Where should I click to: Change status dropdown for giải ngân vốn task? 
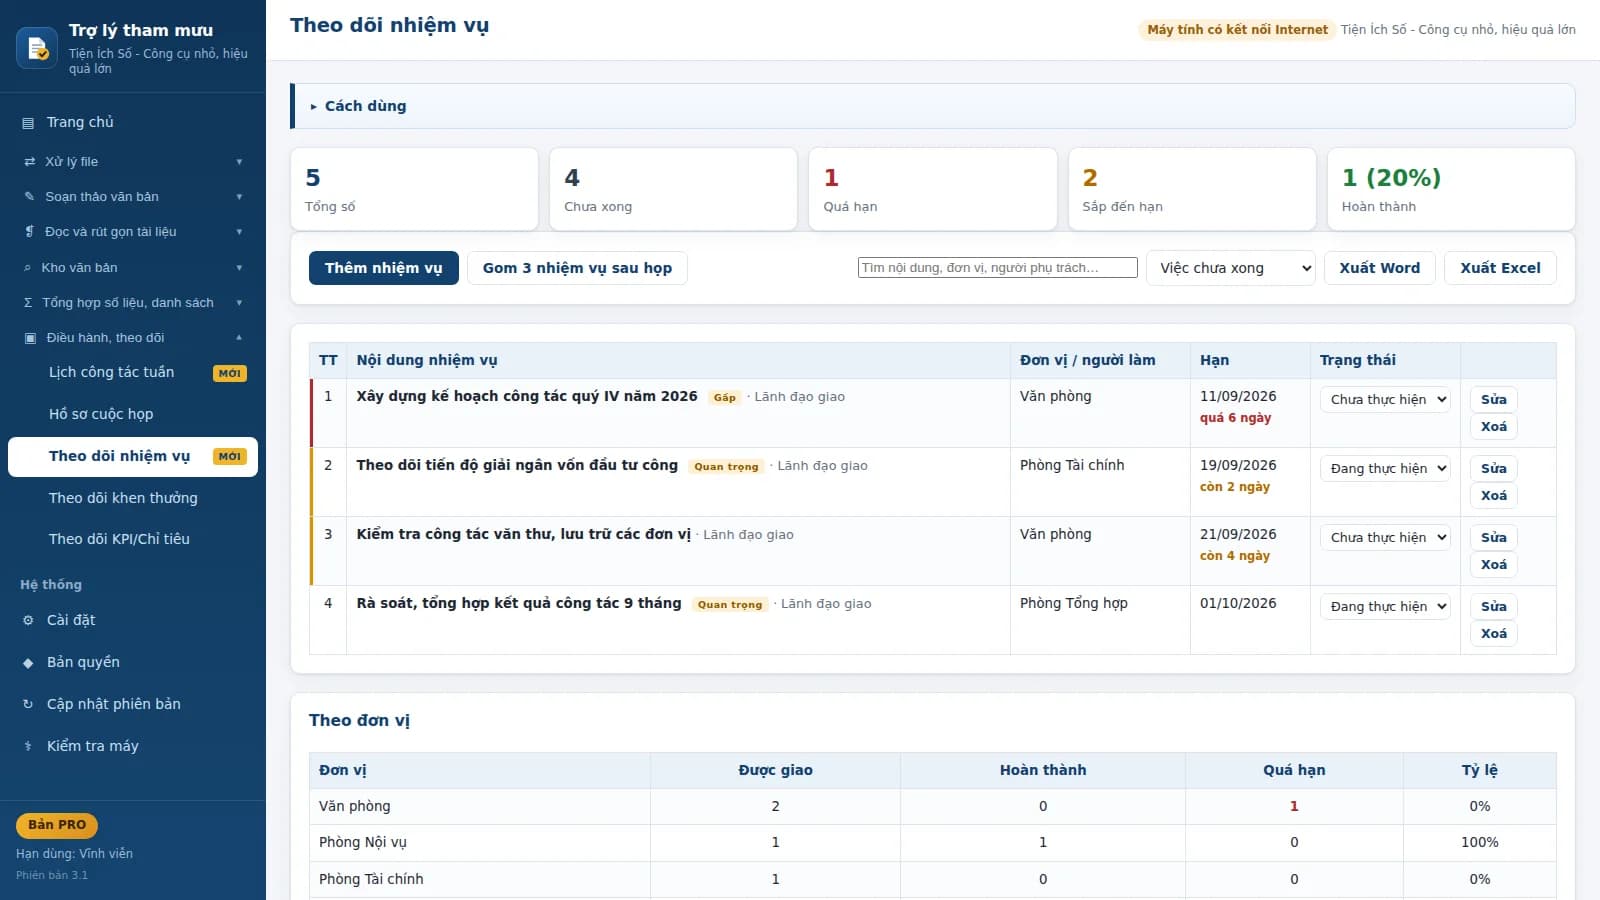coord(1385,468)
